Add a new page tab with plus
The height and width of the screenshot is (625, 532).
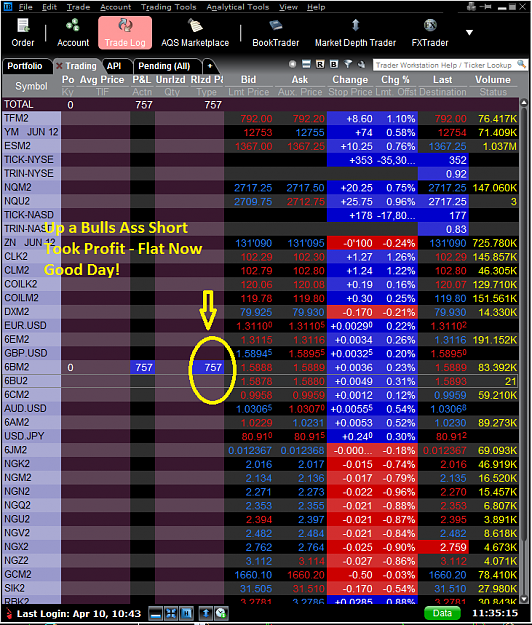pyautogui.click(x=210, y=66)
